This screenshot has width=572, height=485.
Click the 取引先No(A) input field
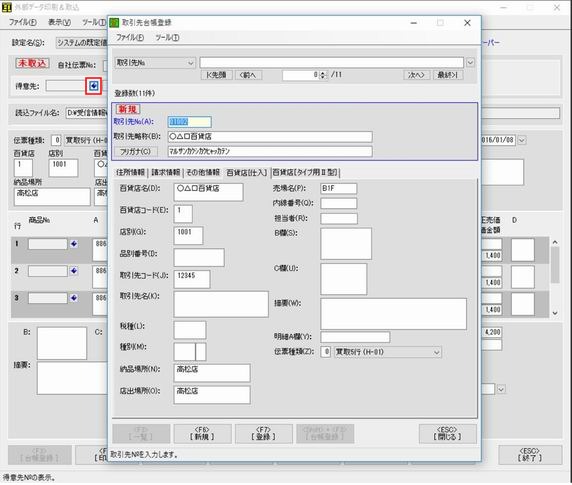tap(189, 122)
